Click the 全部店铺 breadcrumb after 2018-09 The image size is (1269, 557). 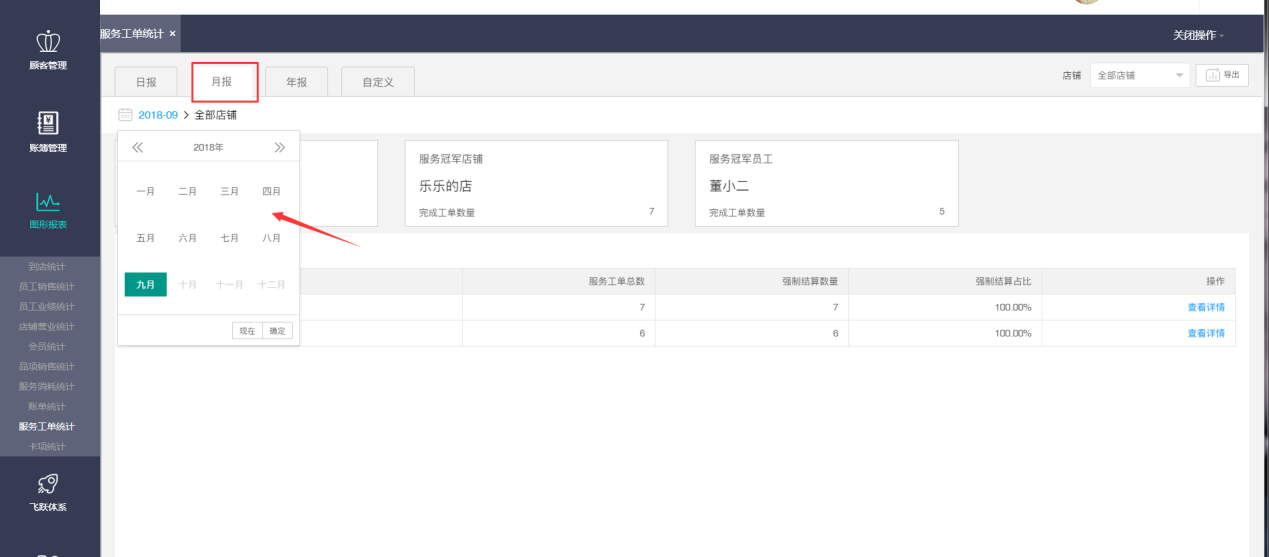pyautogui.click(x=216, y=115)
